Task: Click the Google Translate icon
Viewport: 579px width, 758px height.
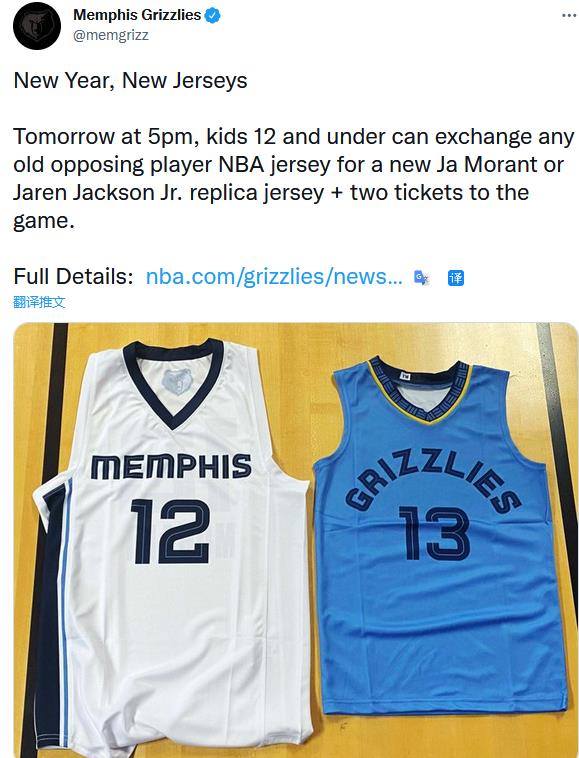Action: (421, 277)
